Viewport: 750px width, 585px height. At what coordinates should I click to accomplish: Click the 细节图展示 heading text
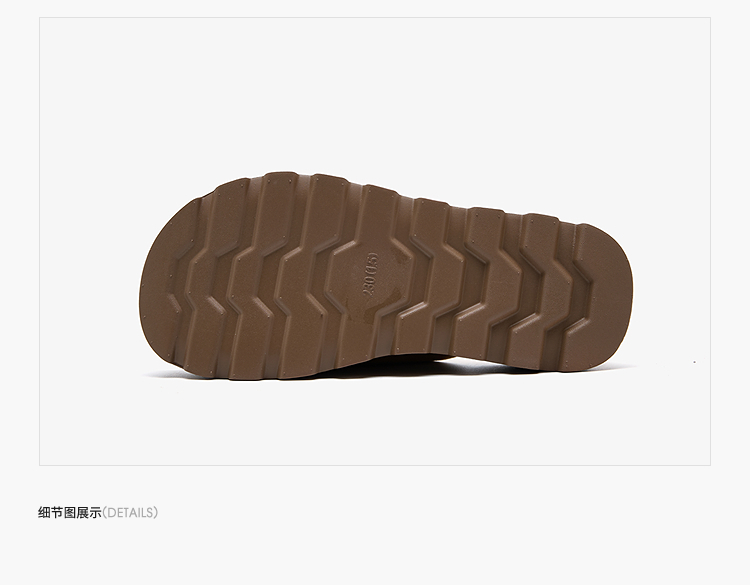(x=70, y=512)
